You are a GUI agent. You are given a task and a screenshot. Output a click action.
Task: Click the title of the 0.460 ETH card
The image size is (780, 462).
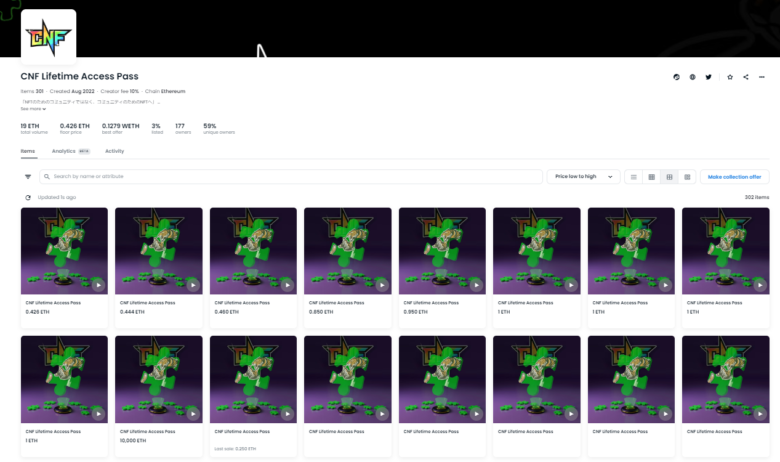click(x=242, y=302)
